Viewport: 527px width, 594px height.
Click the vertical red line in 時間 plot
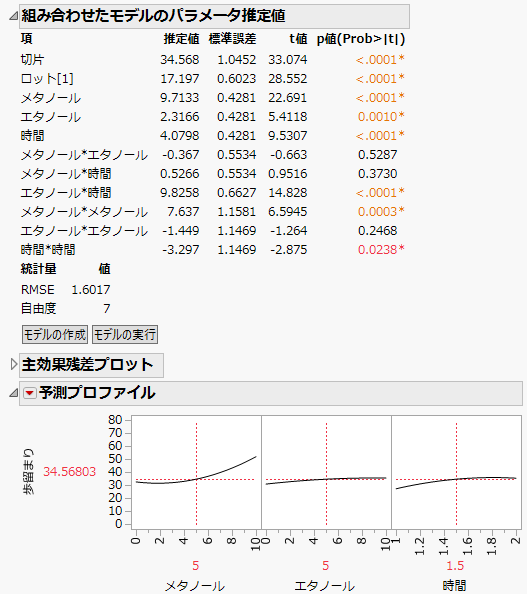pyautogui.click(x=457, y=474)
